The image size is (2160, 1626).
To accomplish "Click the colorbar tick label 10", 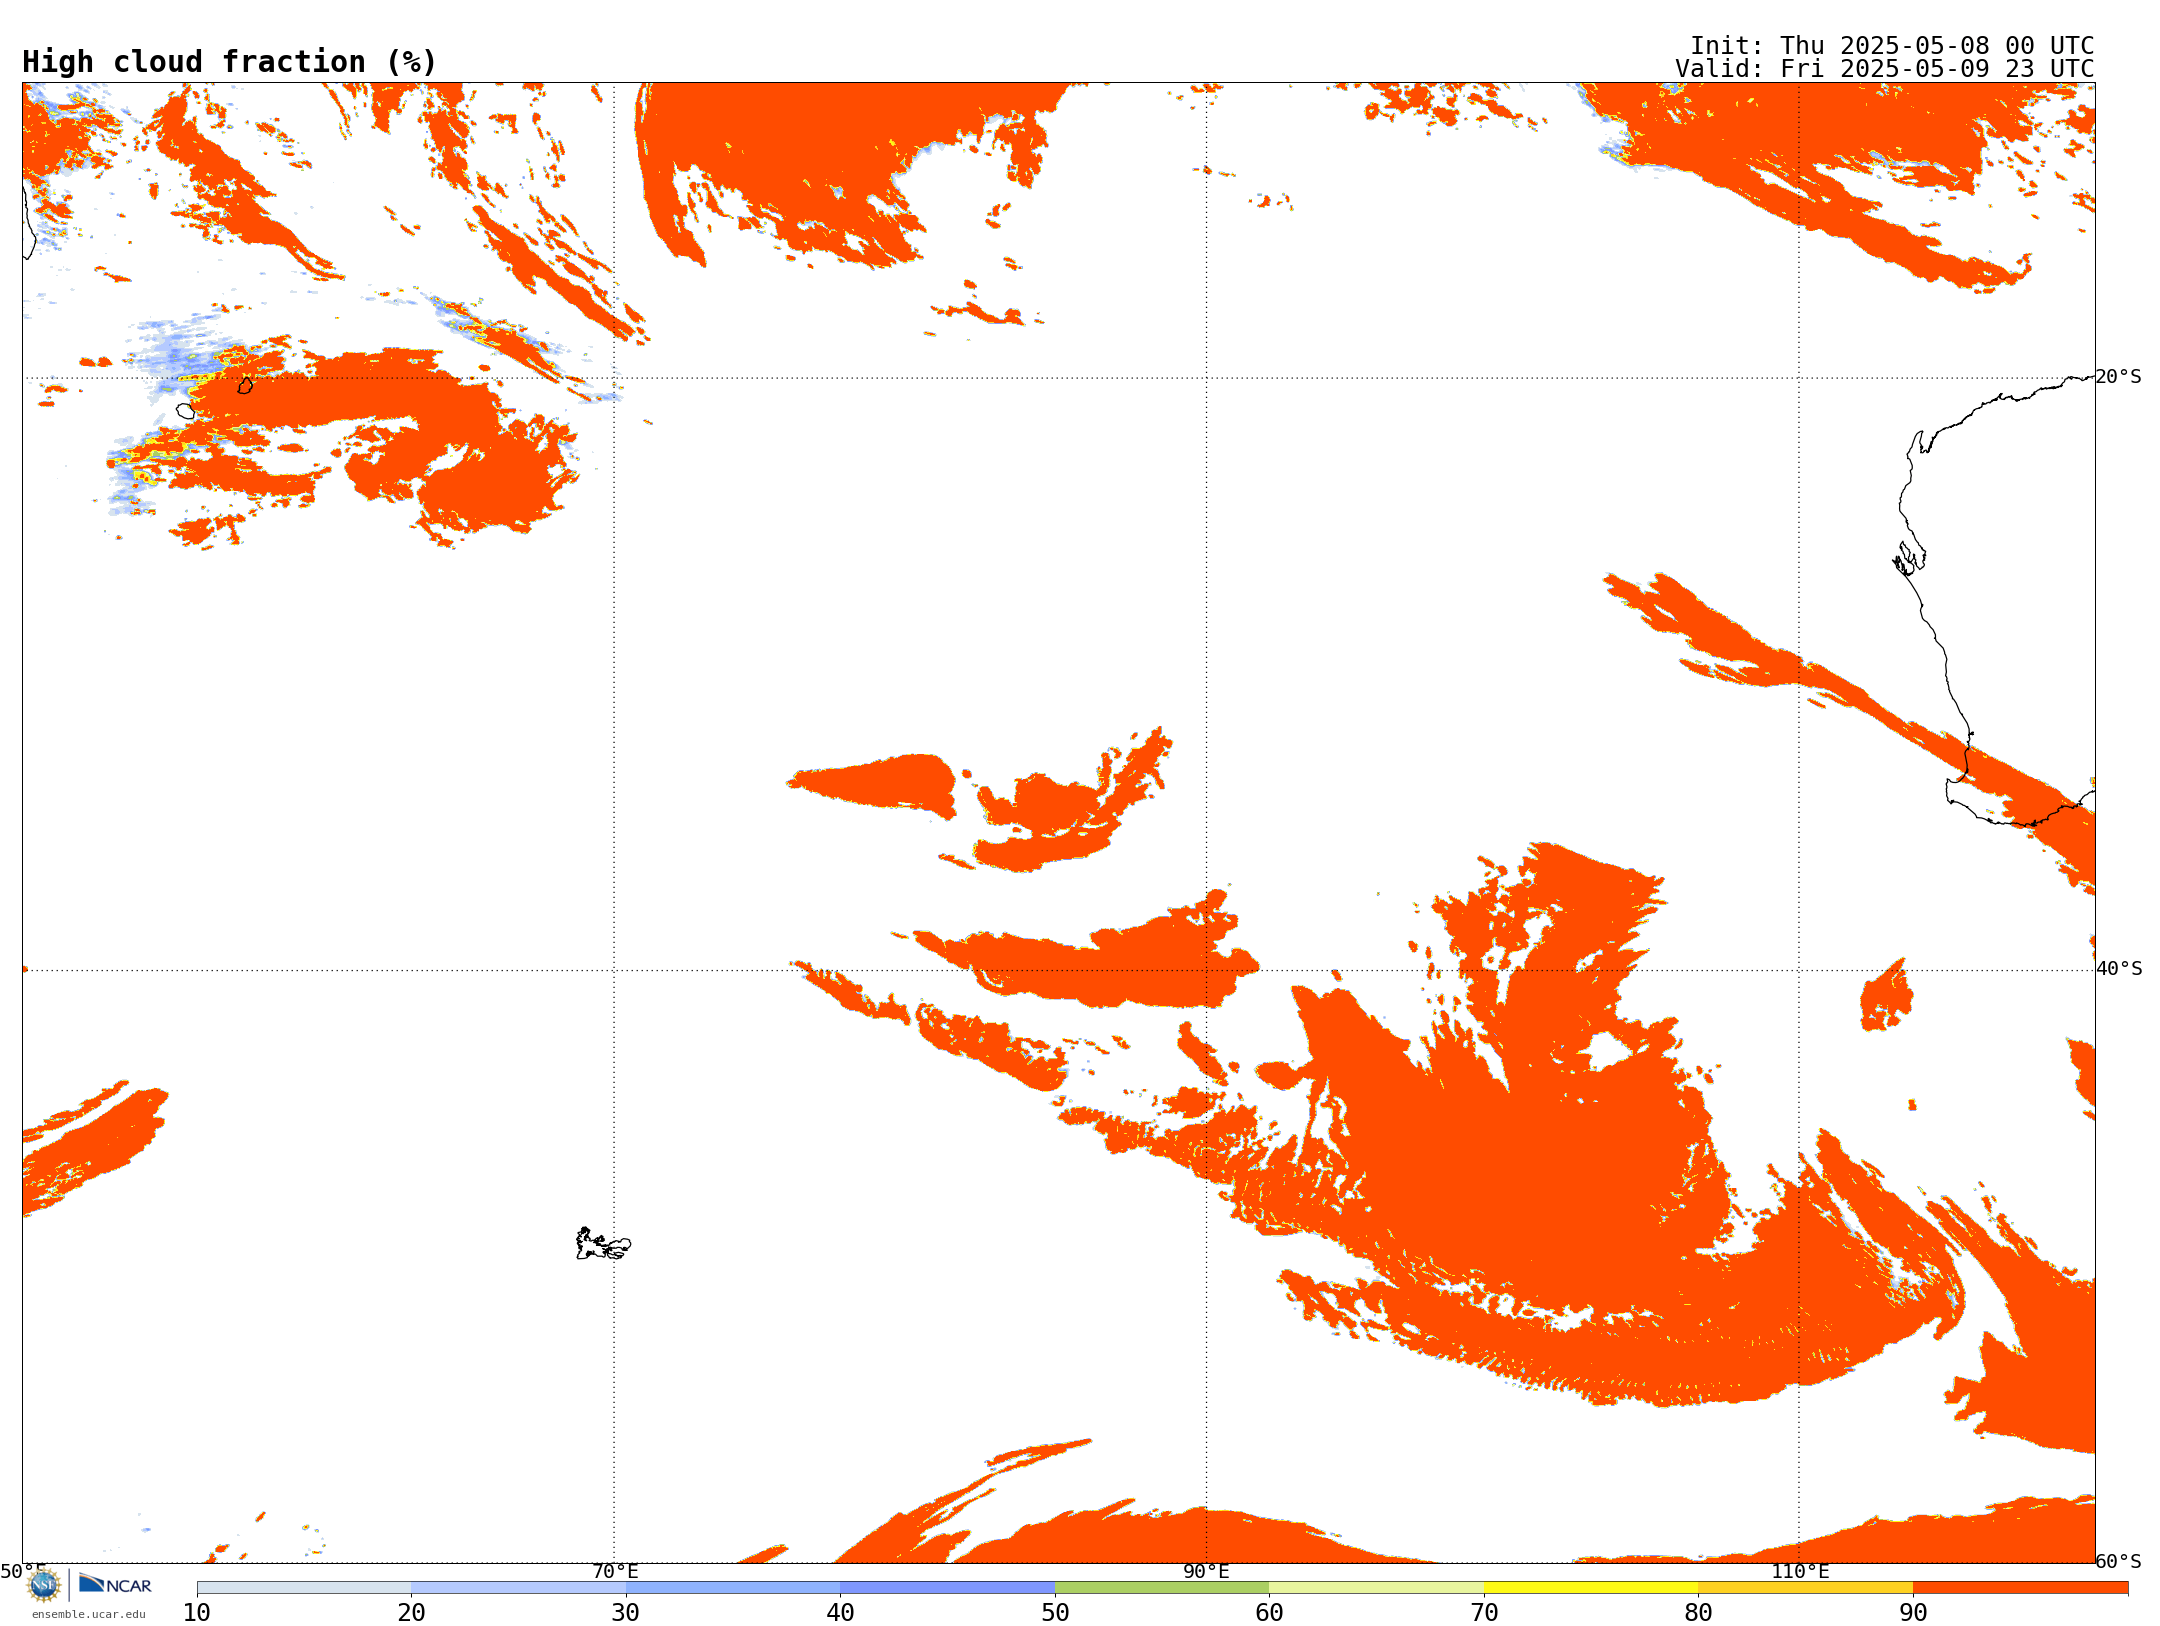I will pyautogui.click(x=197, y=1613).
